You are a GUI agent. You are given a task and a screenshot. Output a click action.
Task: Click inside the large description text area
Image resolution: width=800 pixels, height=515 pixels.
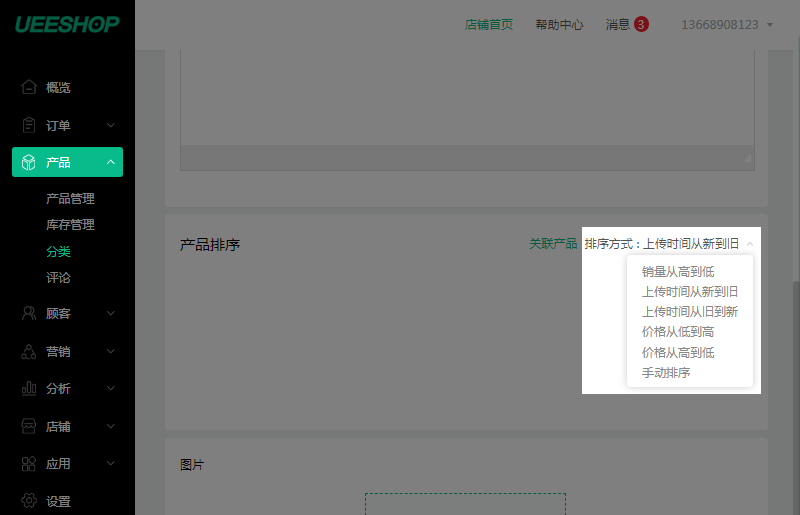coord(467,97)
